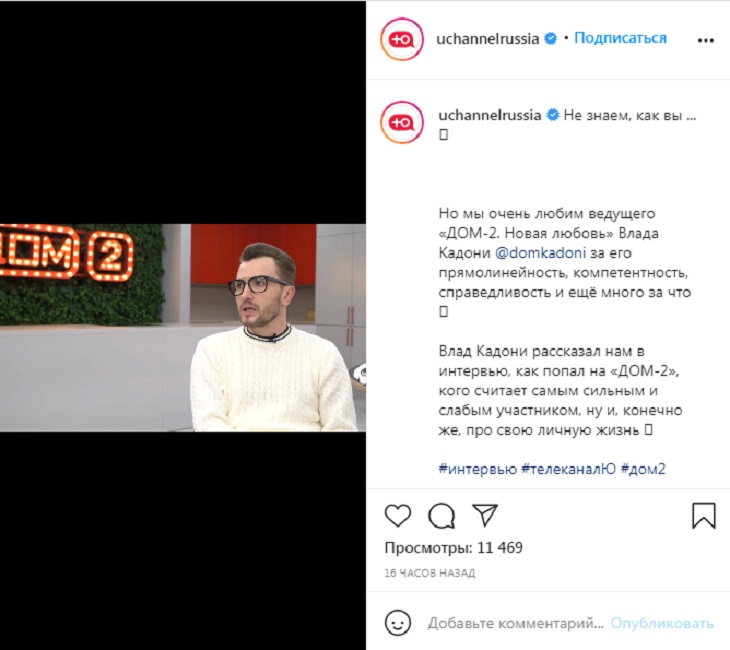Image resolution: width=730 pixels, height=650 pixels.
Task: Open the #дом2 hashtag
Action: 643,469
